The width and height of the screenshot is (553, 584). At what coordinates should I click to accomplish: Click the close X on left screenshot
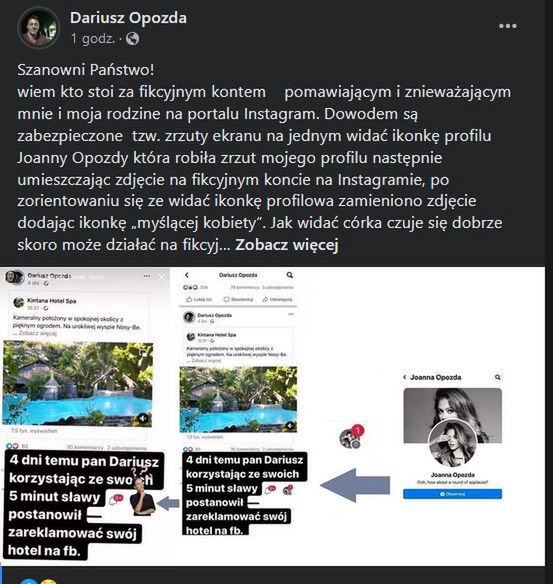(x=162, y=277)
